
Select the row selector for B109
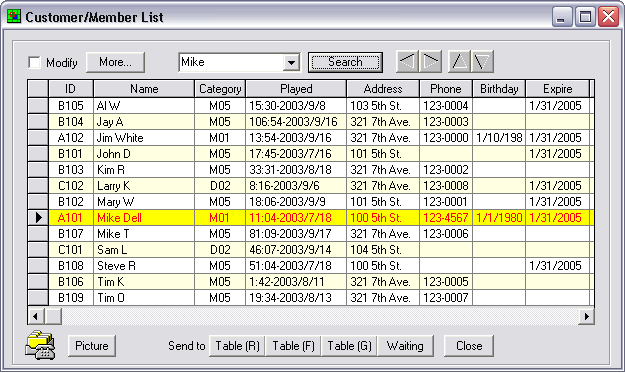pyautogui.click(x=38, y=298)
